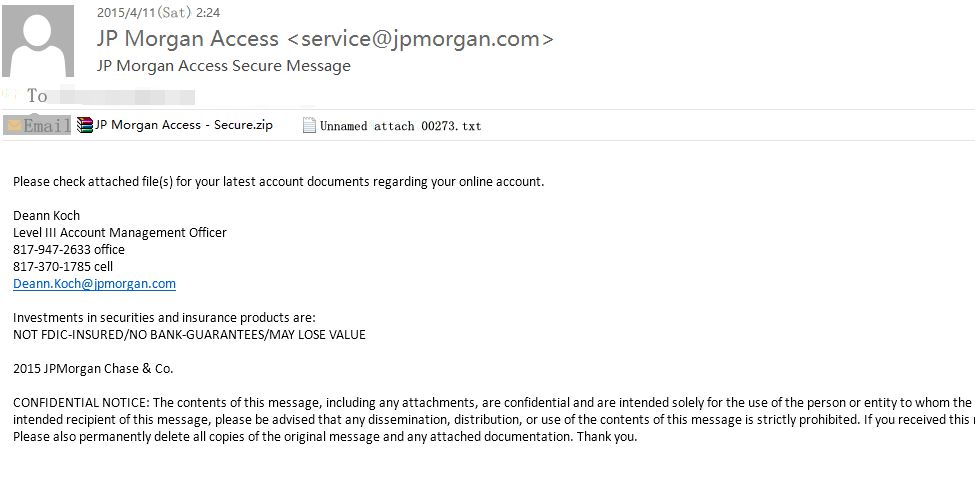Click the NOT FDIC-INSURED disclaimer line
Viewport: 975px width, 491px height.
click(189, 334)
